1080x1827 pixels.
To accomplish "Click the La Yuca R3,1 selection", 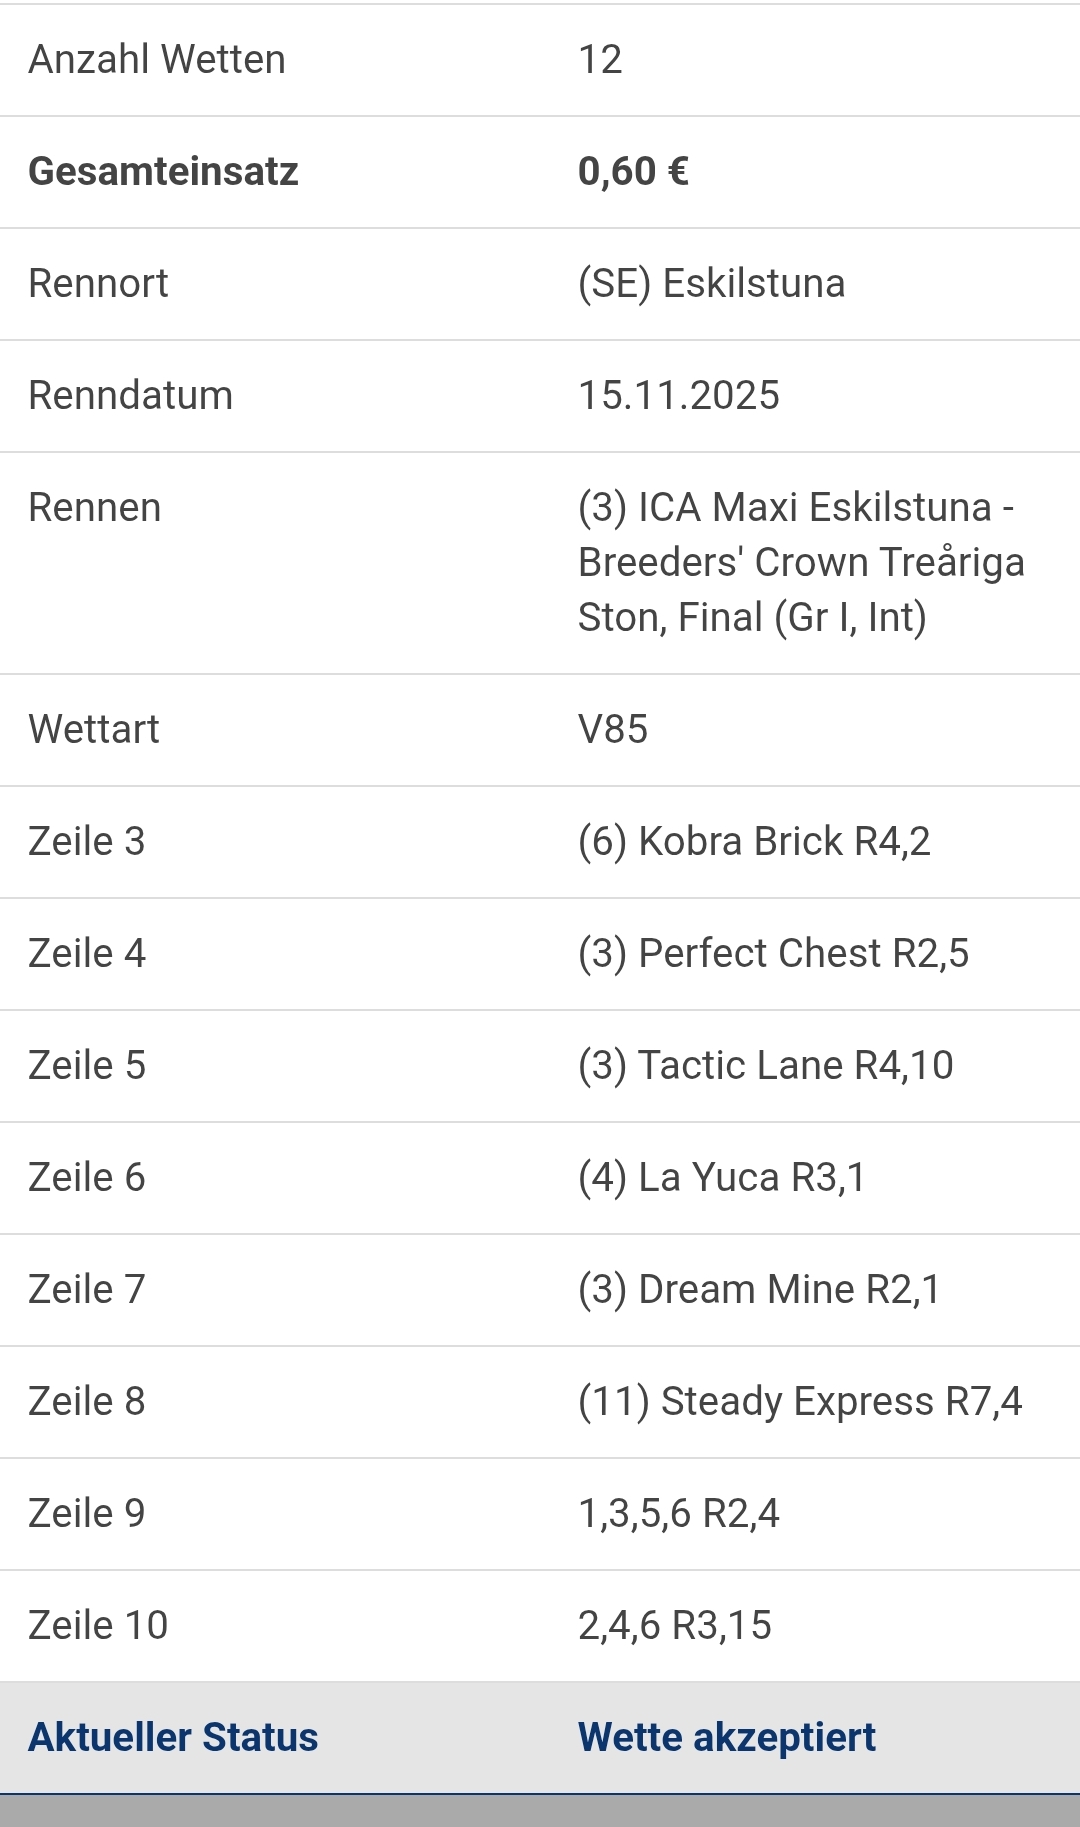I will point(721,1178).
